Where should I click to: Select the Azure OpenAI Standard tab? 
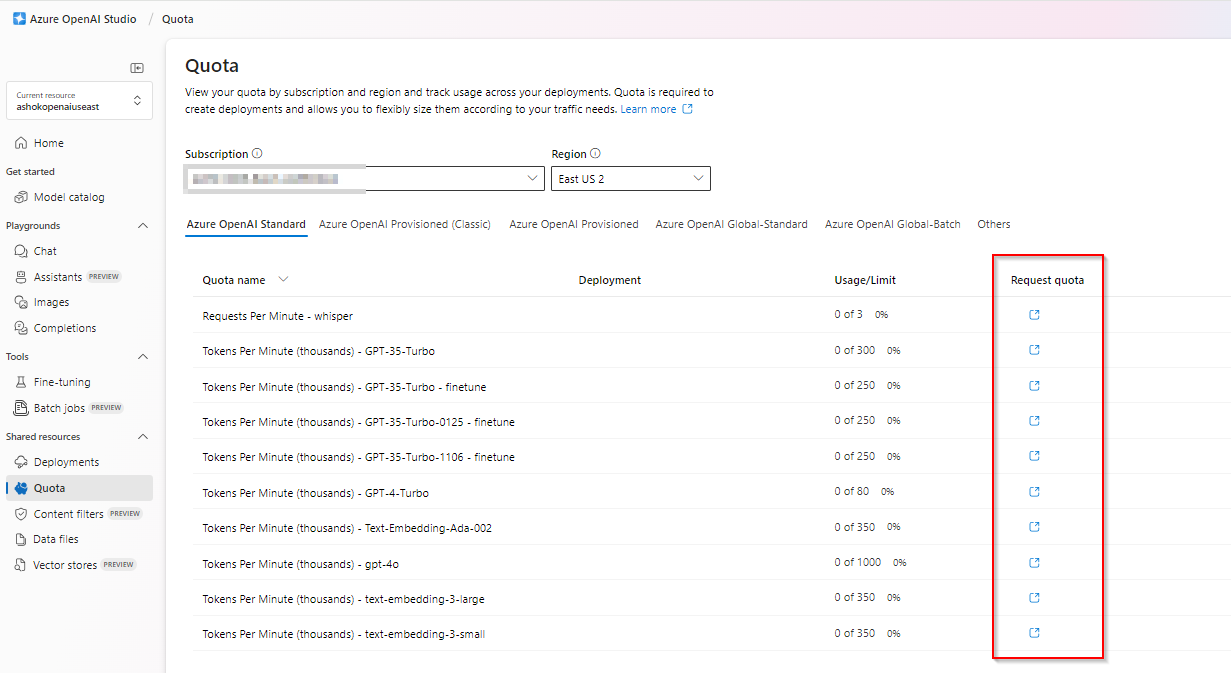(x=246, y=224)
